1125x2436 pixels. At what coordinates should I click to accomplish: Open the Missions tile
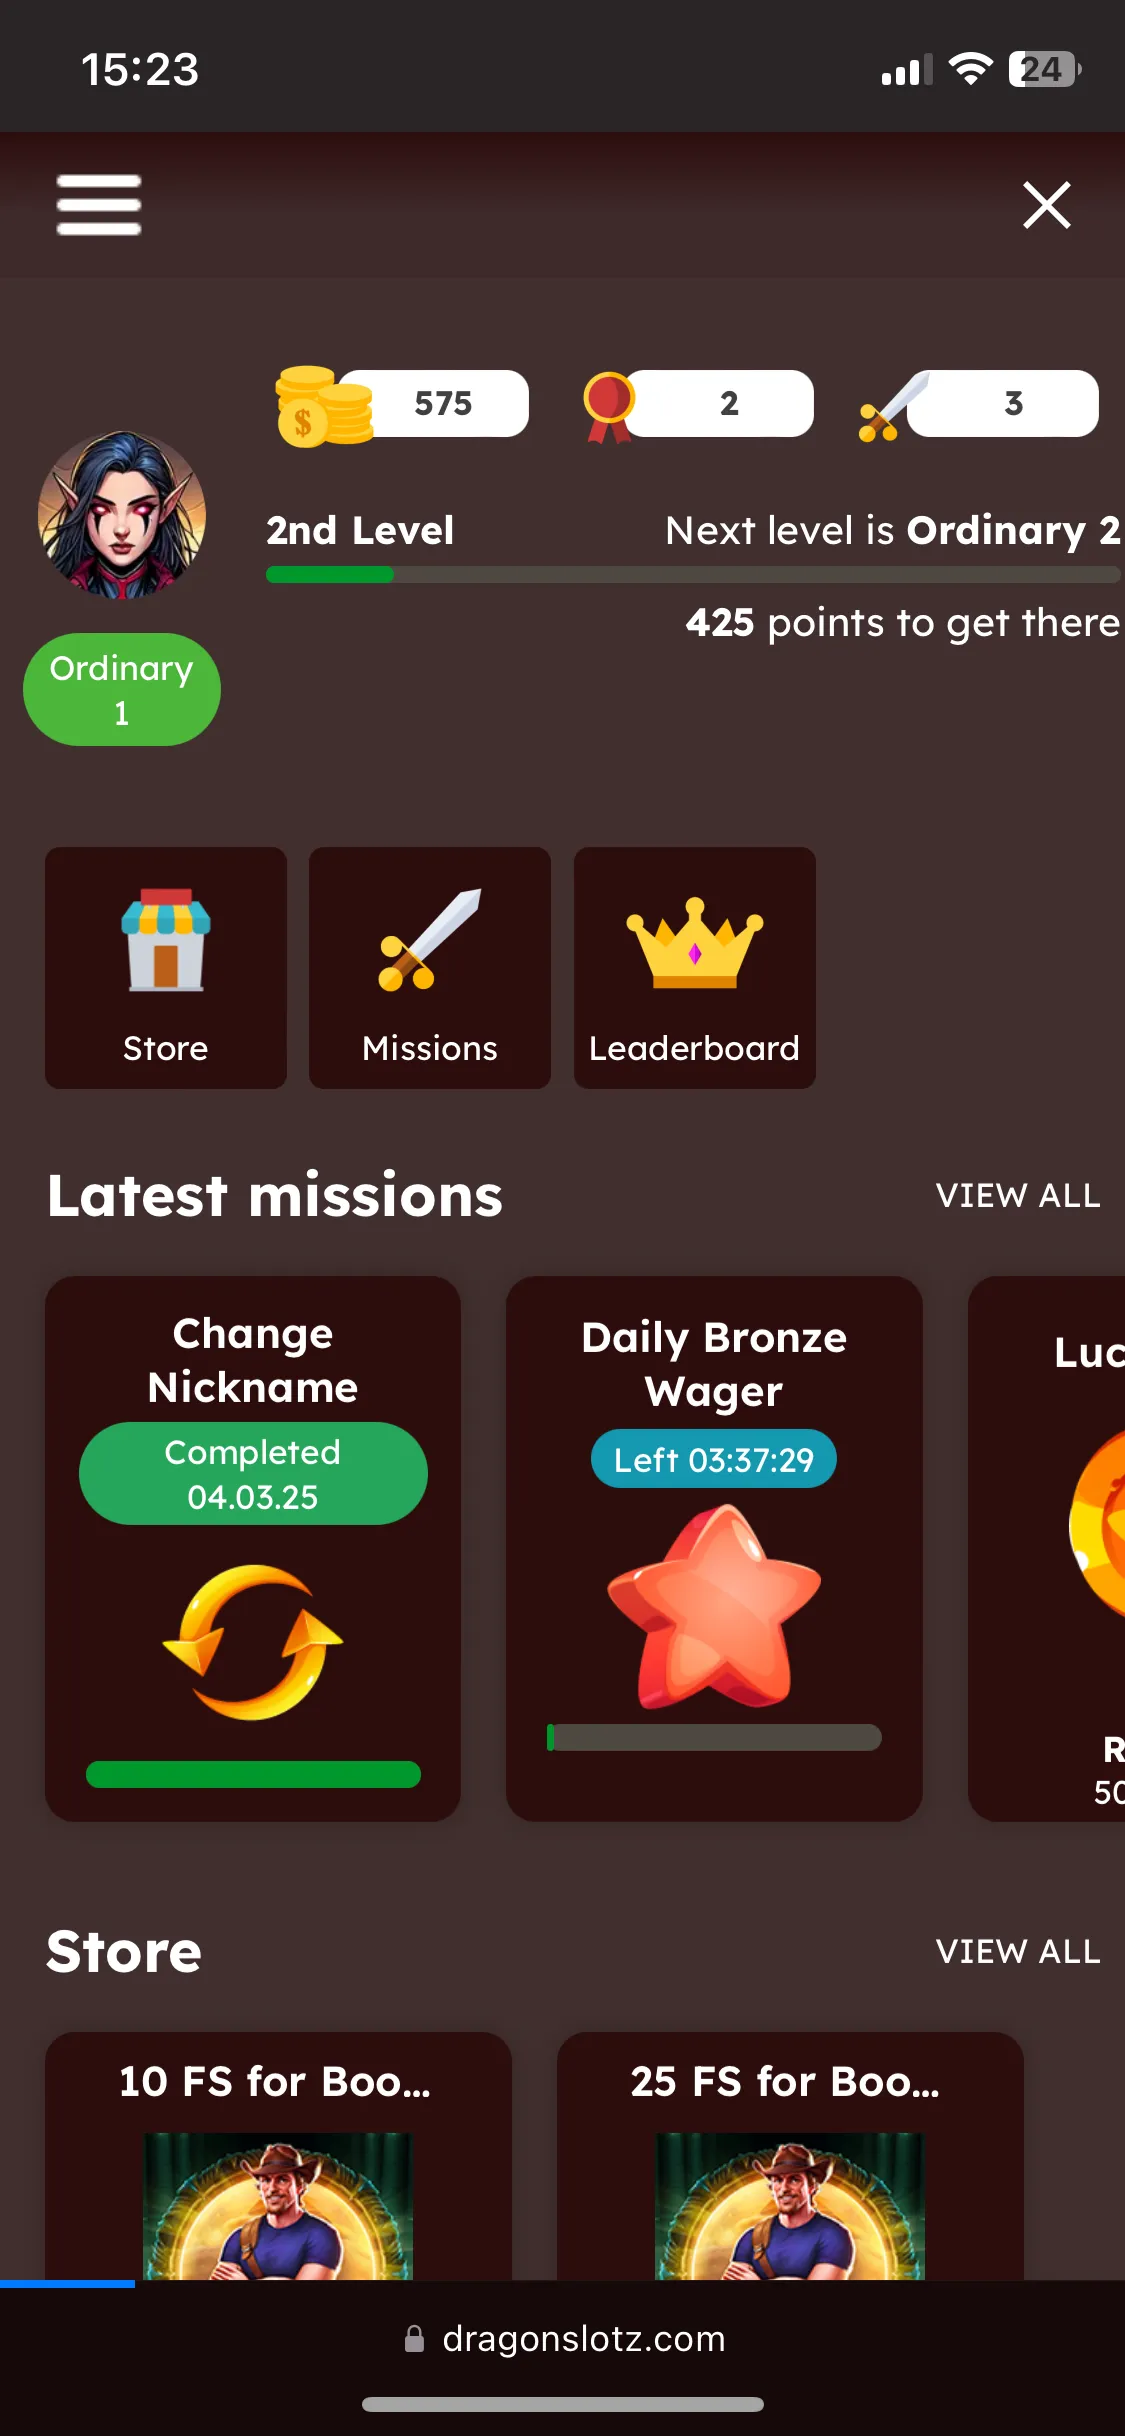click(430, 968)
